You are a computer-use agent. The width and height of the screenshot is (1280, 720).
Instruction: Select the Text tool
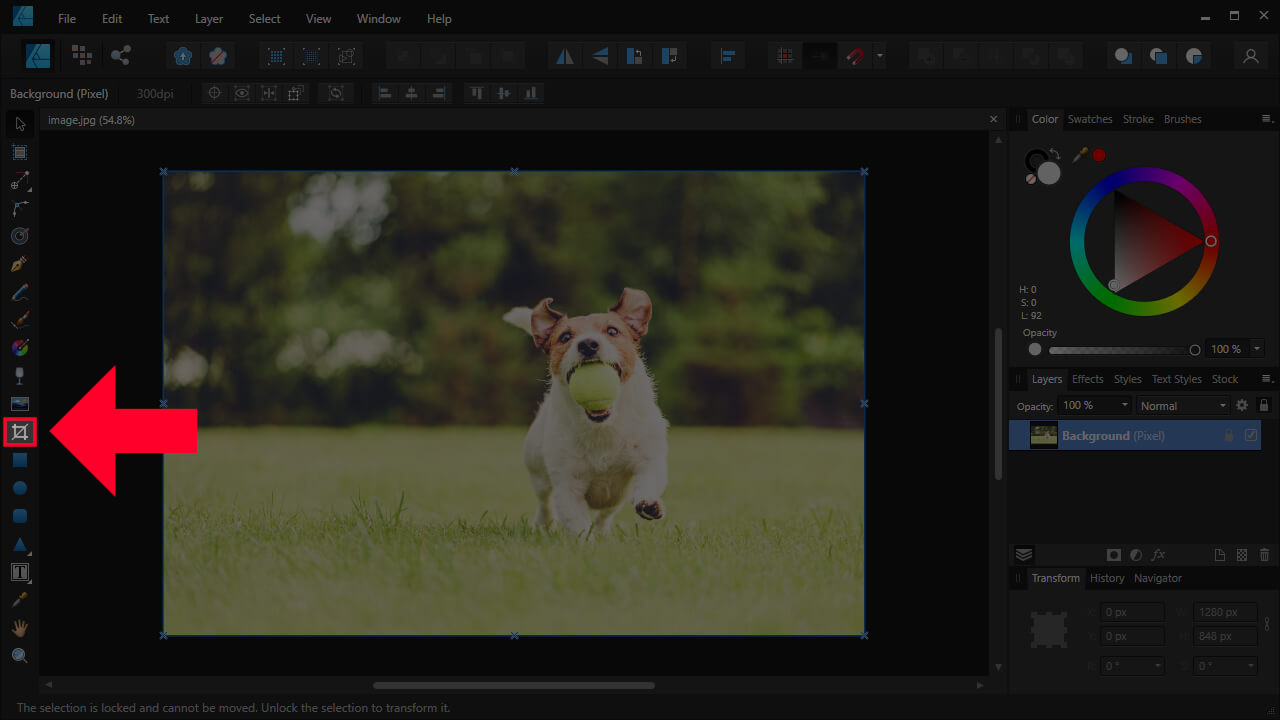19,572
